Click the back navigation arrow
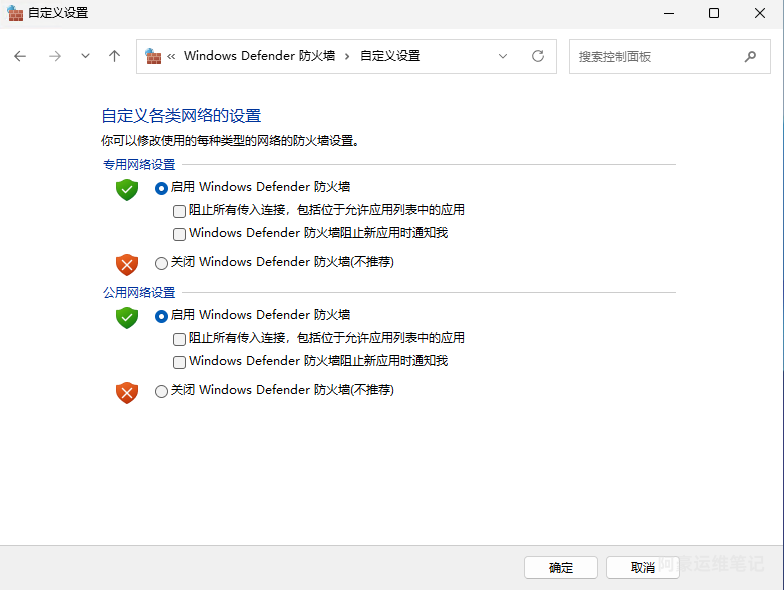The height and width of the screenshot is (590, 784). (20, 57)
